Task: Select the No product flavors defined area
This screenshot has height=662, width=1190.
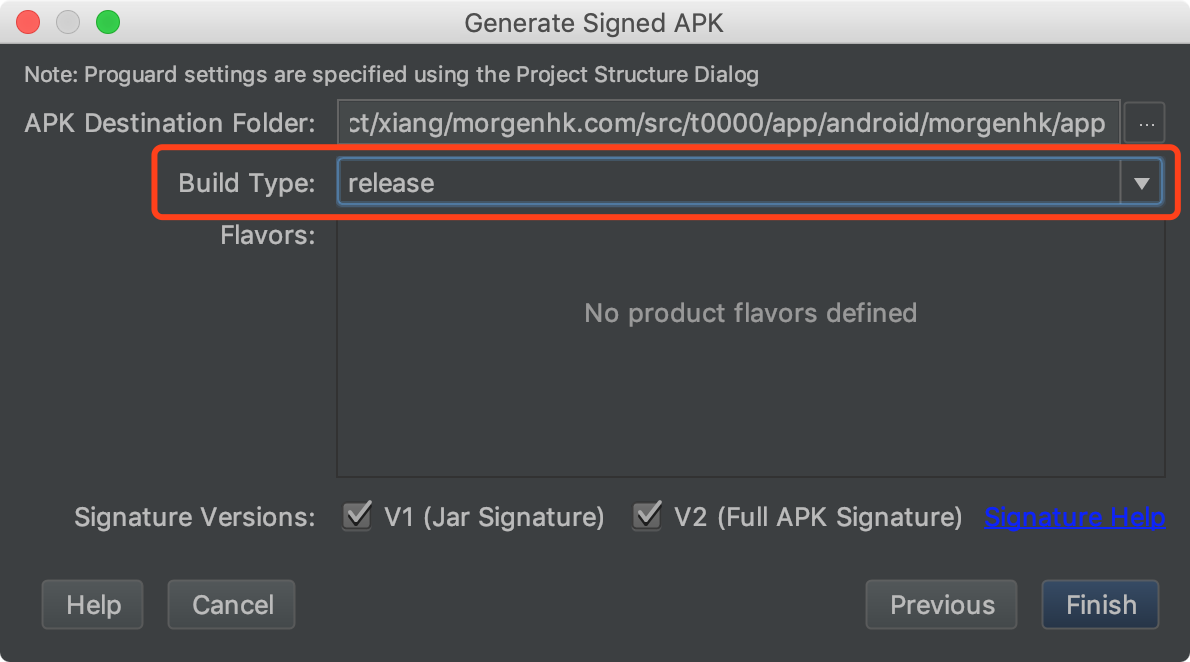Action: (750, 313)
